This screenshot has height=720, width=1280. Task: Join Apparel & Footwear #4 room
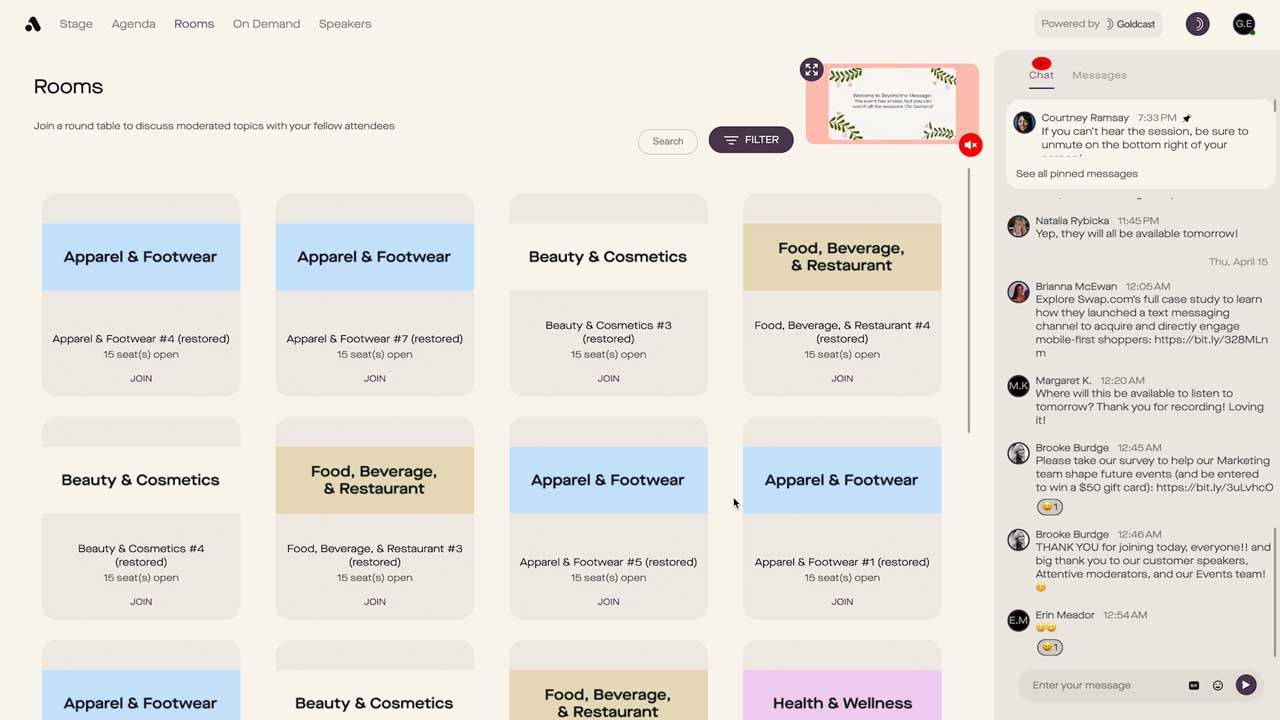(141, 378)
